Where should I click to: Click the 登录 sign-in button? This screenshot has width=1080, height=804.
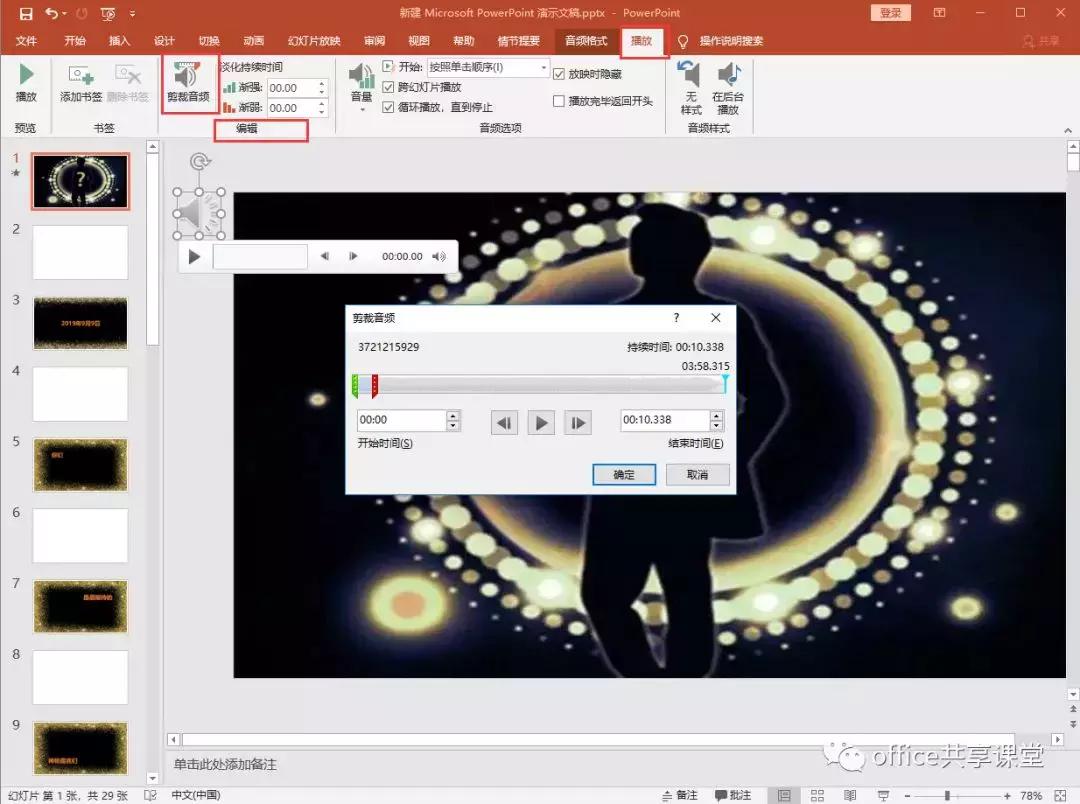(891, 12)
